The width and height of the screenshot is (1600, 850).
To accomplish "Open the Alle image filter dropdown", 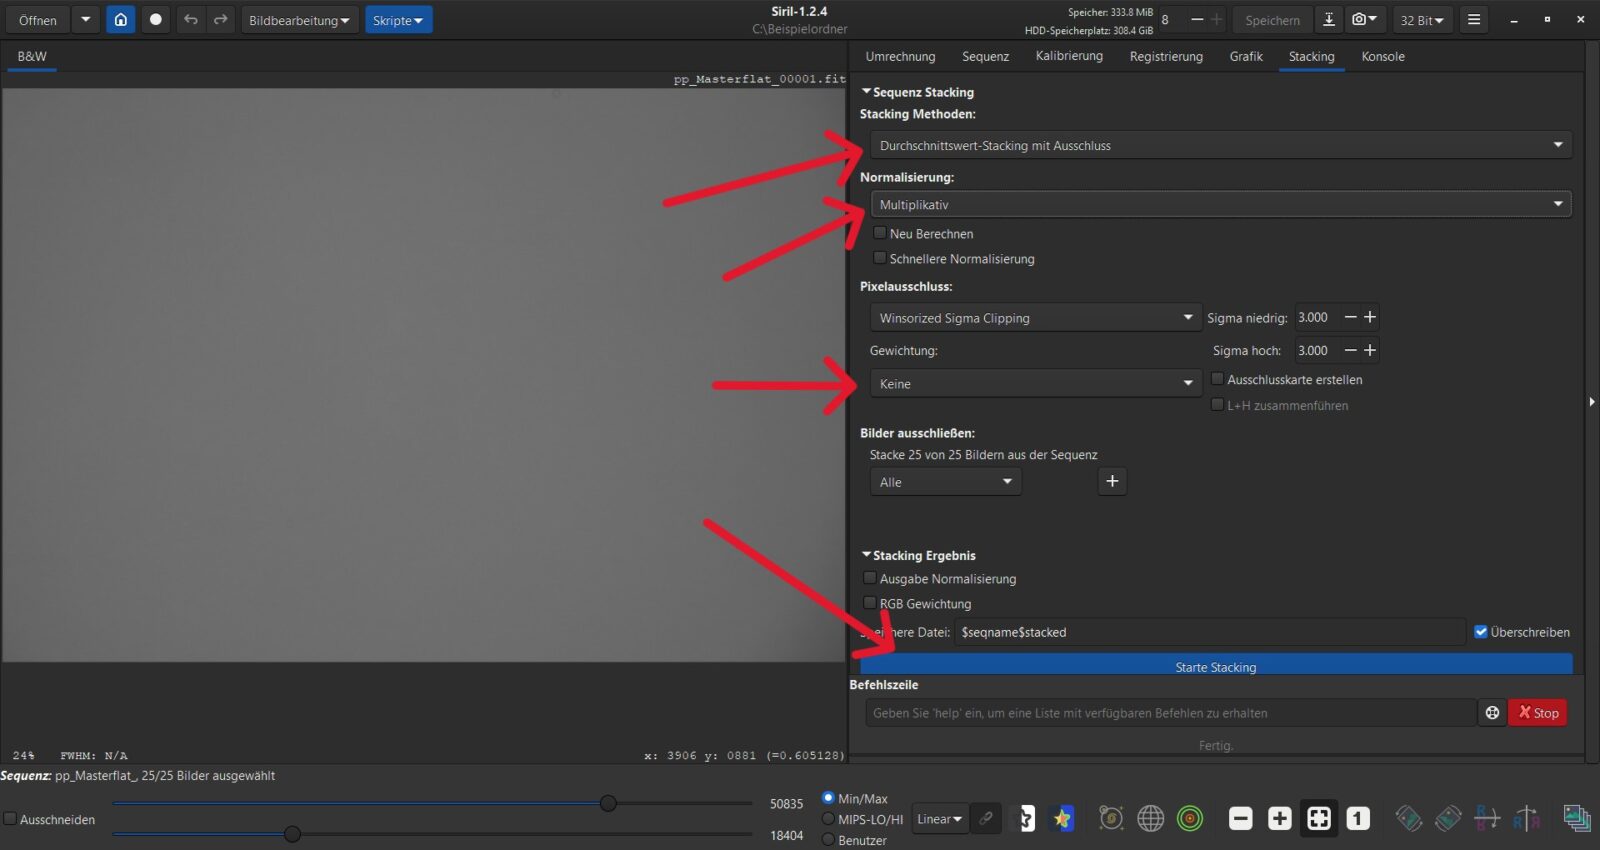I will 945,482.
